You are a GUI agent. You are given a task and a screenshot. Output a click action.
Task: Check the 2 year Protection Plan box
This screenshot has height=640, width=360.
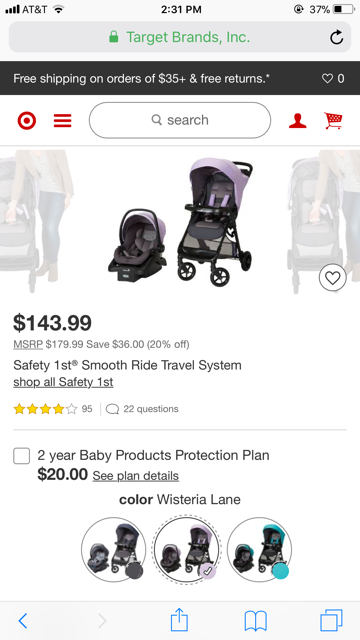click(22, 456)
